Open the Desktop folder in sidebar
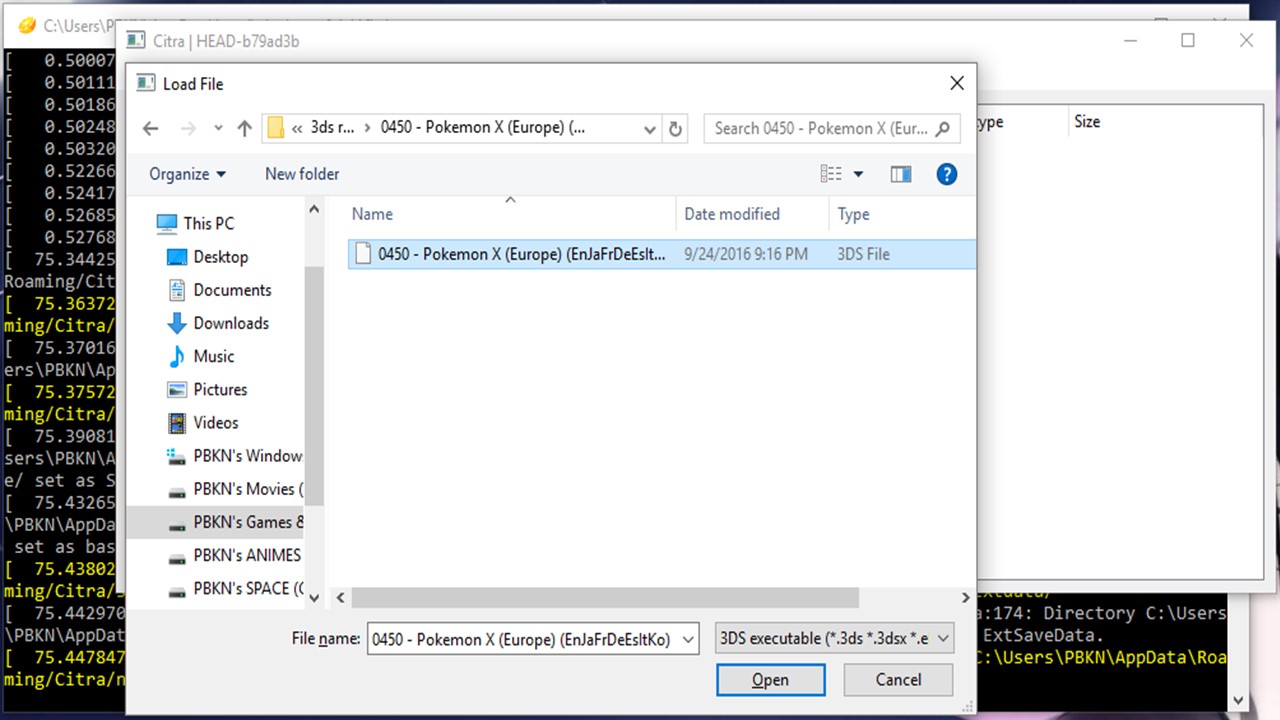1280x720 pixels. [220, 257]
